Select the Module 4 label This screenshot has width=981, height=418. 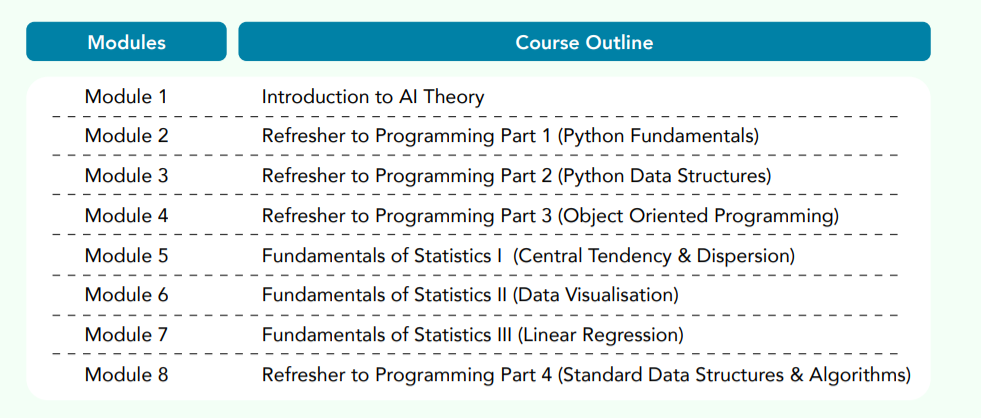126,216
